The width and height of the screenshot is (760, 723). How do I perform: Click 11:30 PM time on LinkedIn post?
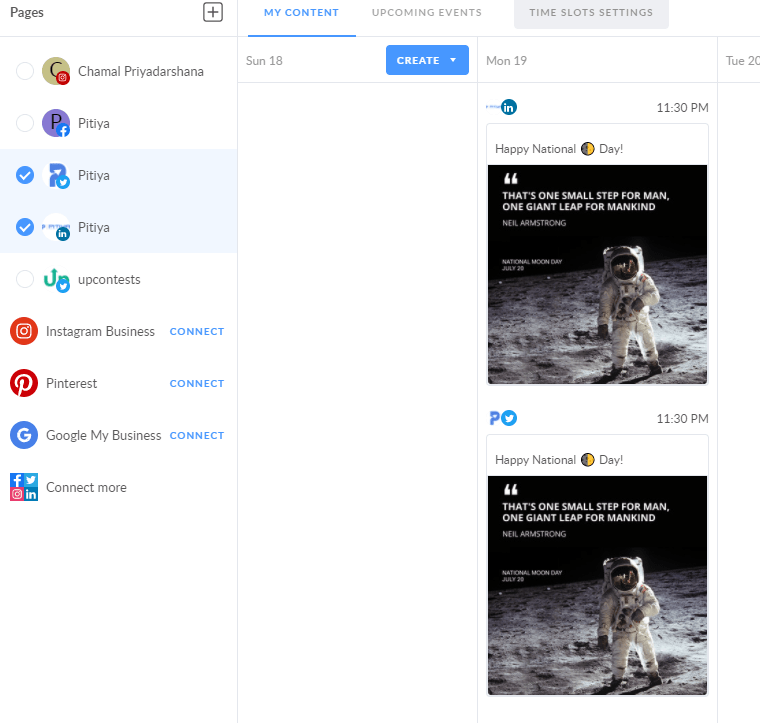(x=682, y=108)
